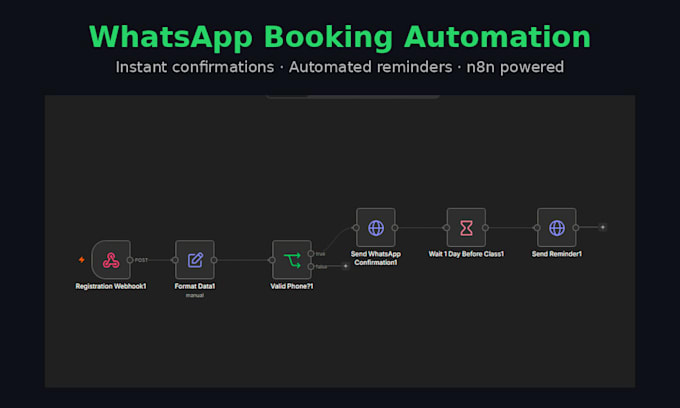Click Format Data1 input connector
Image resolution: width=680 pixels, height=408 pixels.
tap(175, 260)
